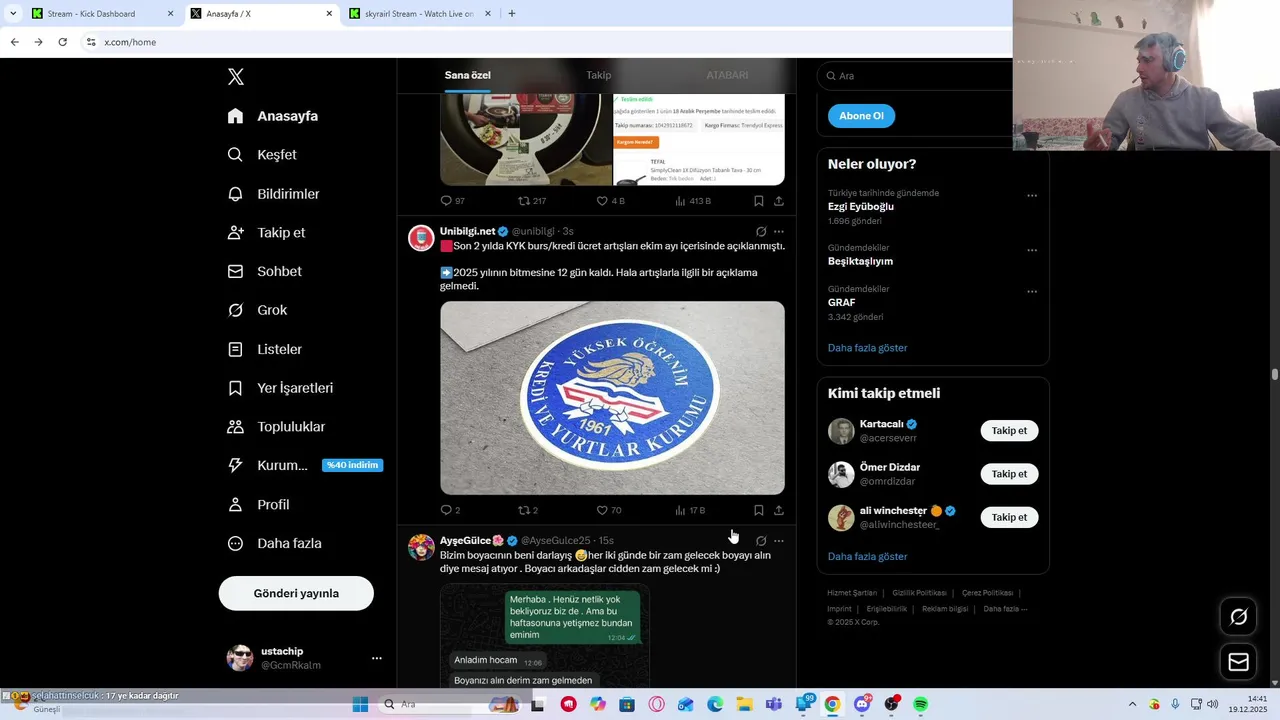Open Sohbet messages

point(264,271)
